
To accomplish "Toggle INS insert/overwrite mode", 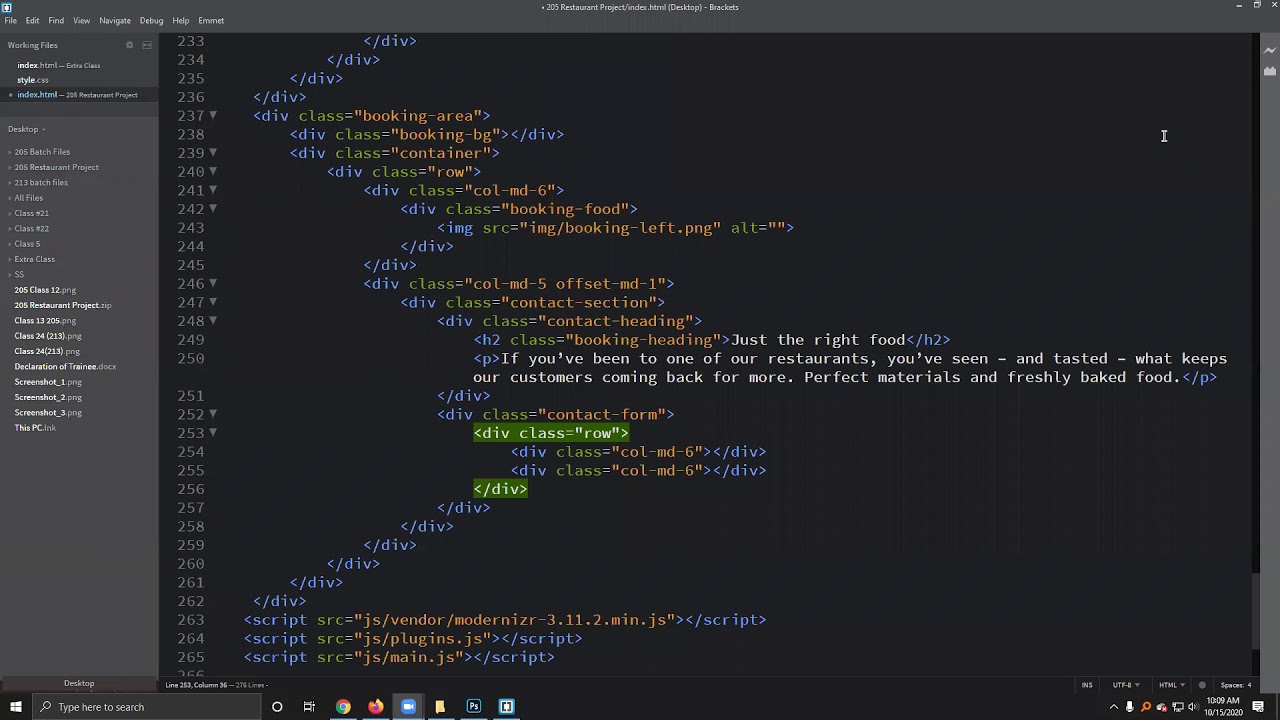I will (1087, 685).
